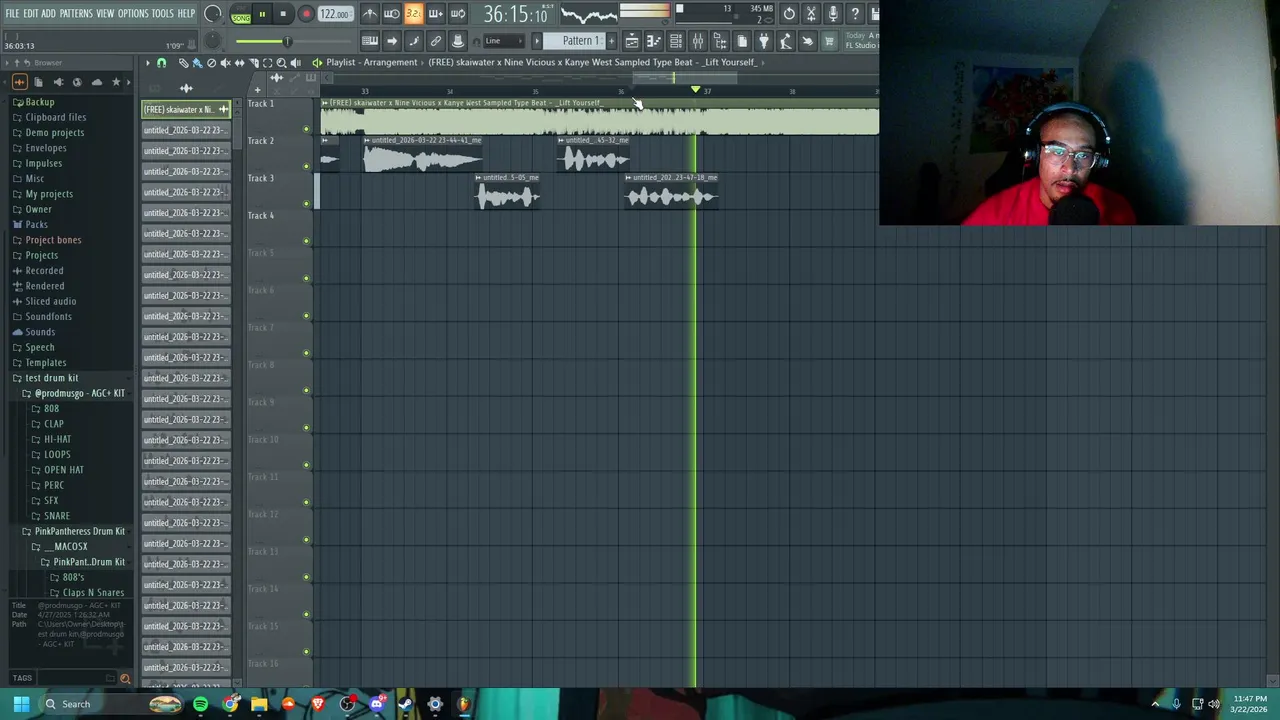The height and width of the screenshot is (720, 1280).
Task: Open Discord from the taskbar
Action: point(376,704)
